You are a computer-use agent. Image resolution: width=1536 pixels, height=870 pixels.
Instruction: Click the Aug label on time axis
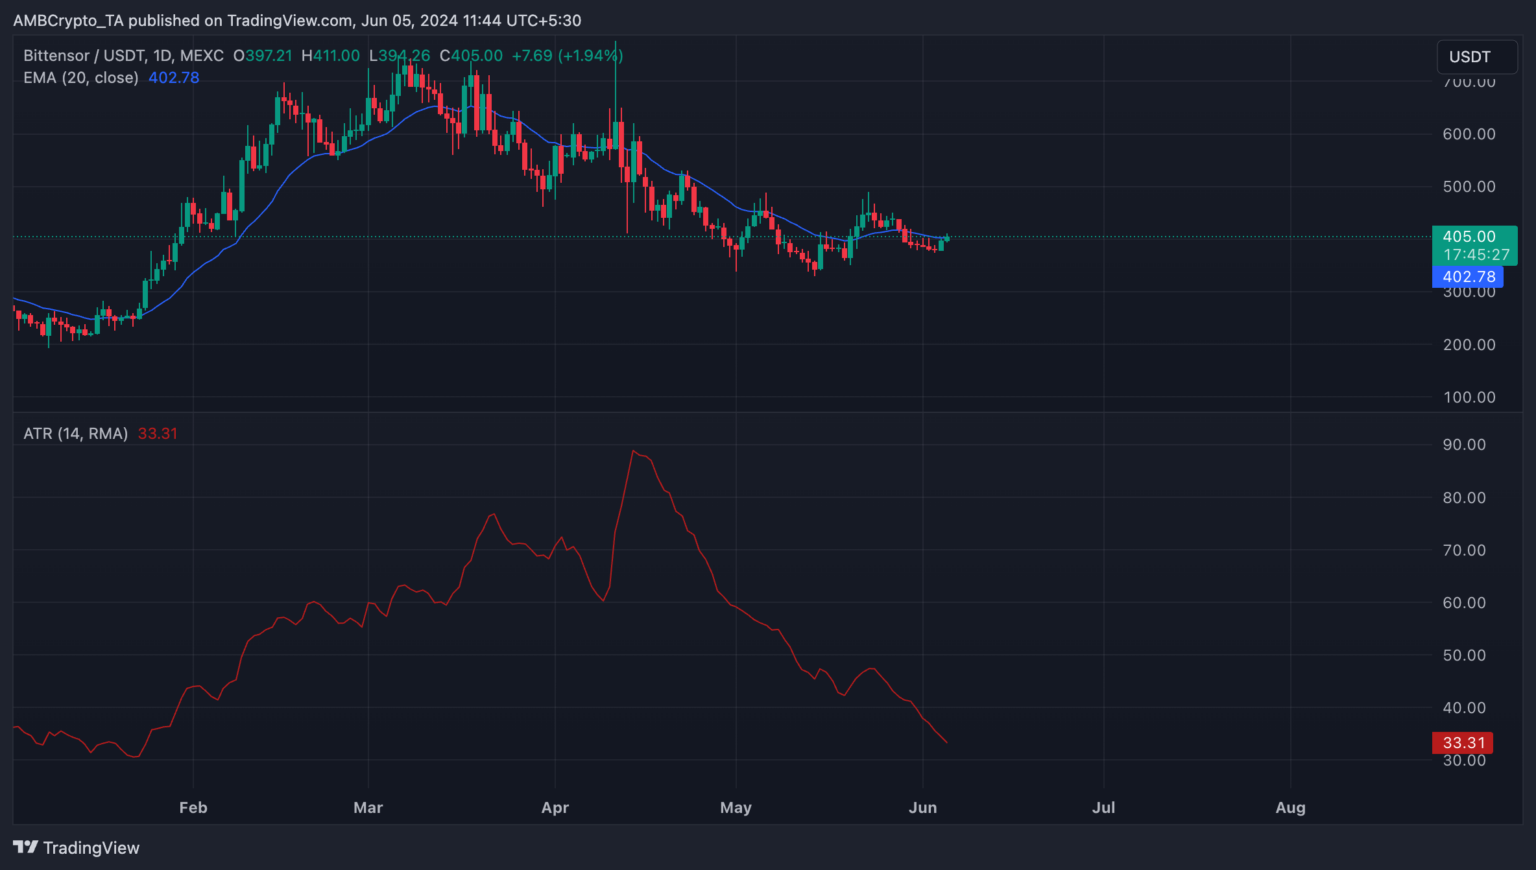(1290, 808)
